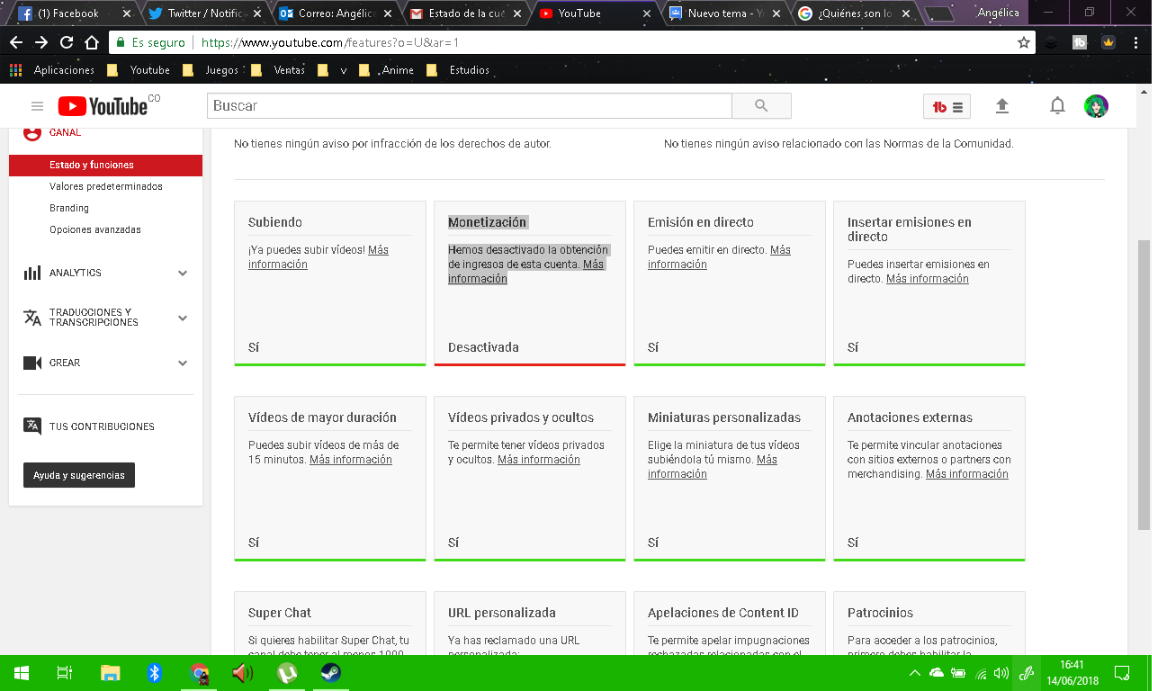Image resolution: width=1152 pixels, height=691 pixels.
Task: Open Más información under Vídeos privados y ocultos
Action: tap(539, 460)
